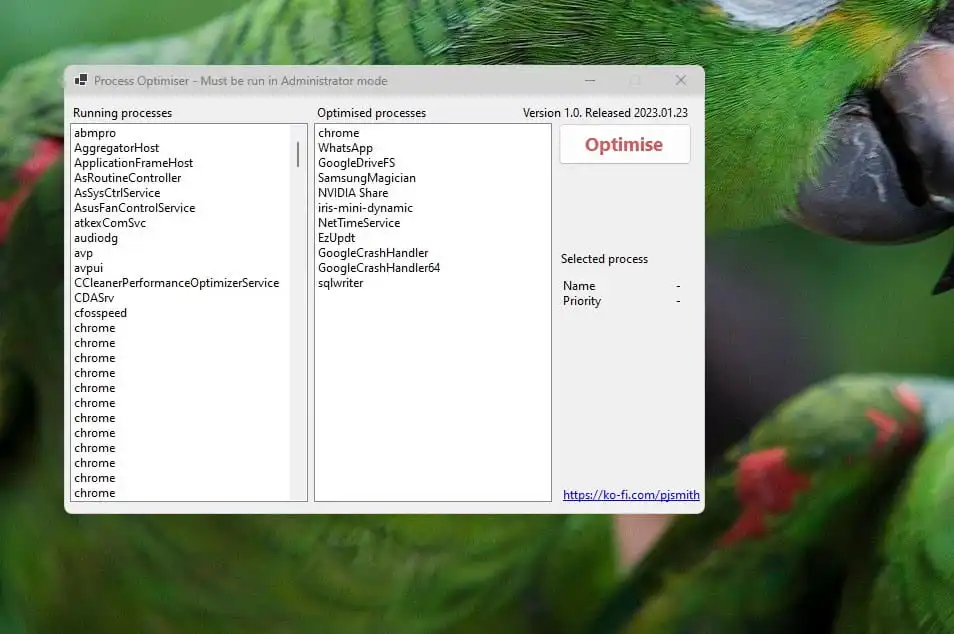This screenshot has height=634, width=954.
Task: Click the Version 1.0 release text
Action: 605,113
